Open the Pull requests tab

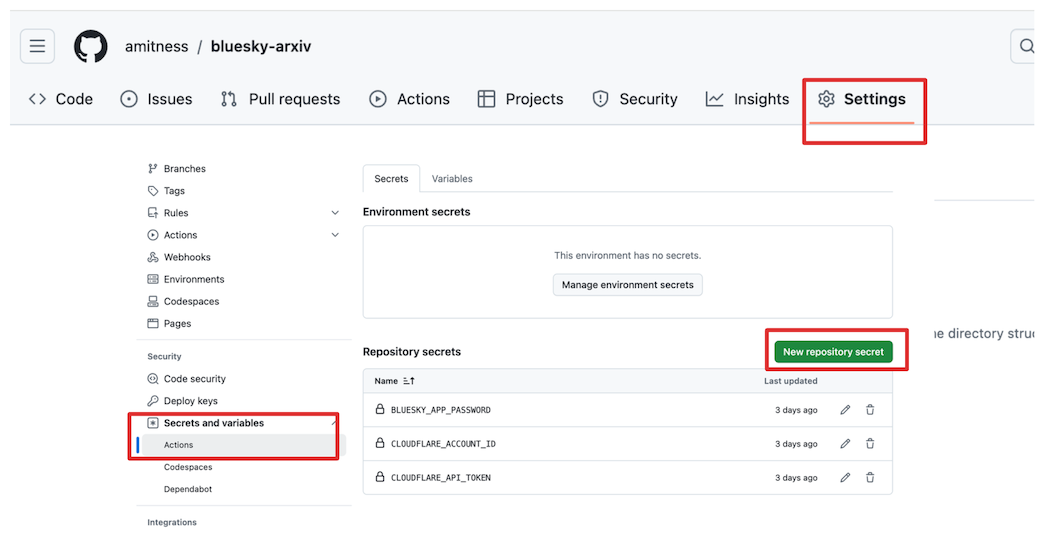tap(281, 99)
